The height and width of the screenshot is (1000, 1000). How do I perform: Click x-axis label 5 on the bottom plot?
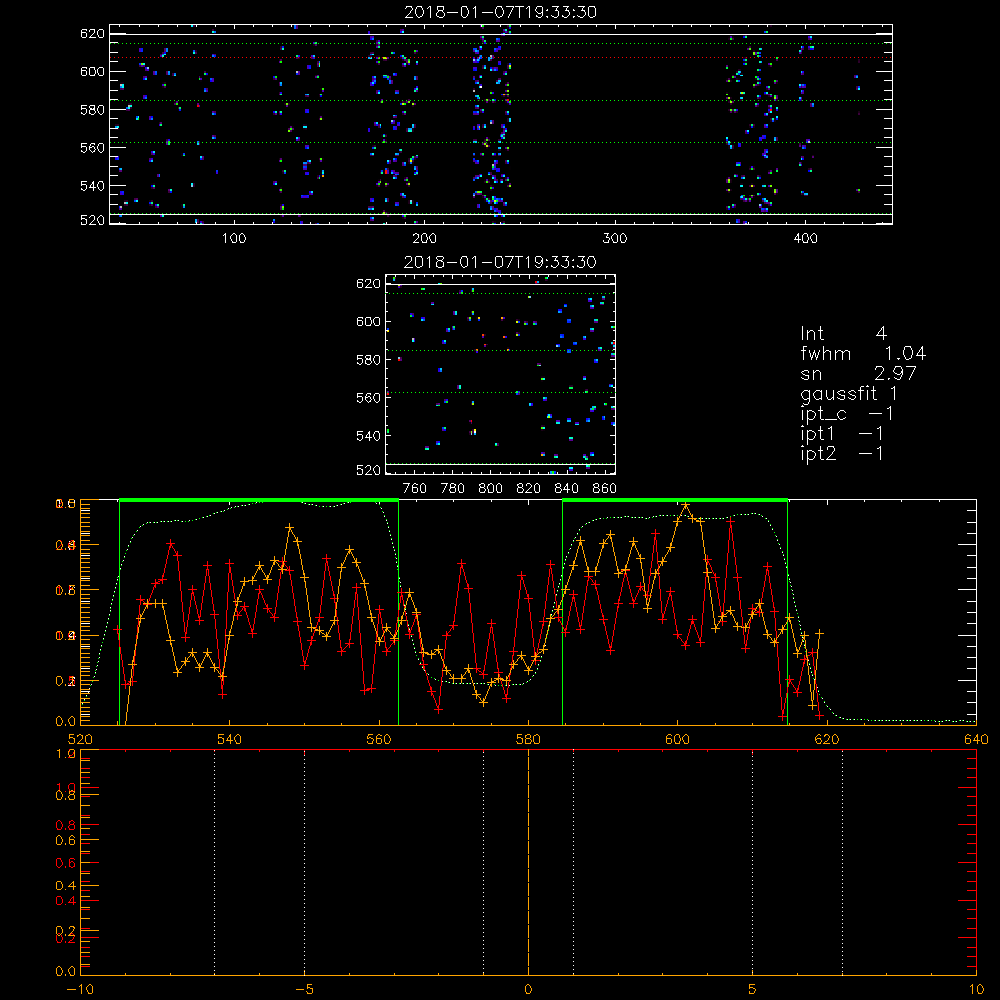pos(753,990)
